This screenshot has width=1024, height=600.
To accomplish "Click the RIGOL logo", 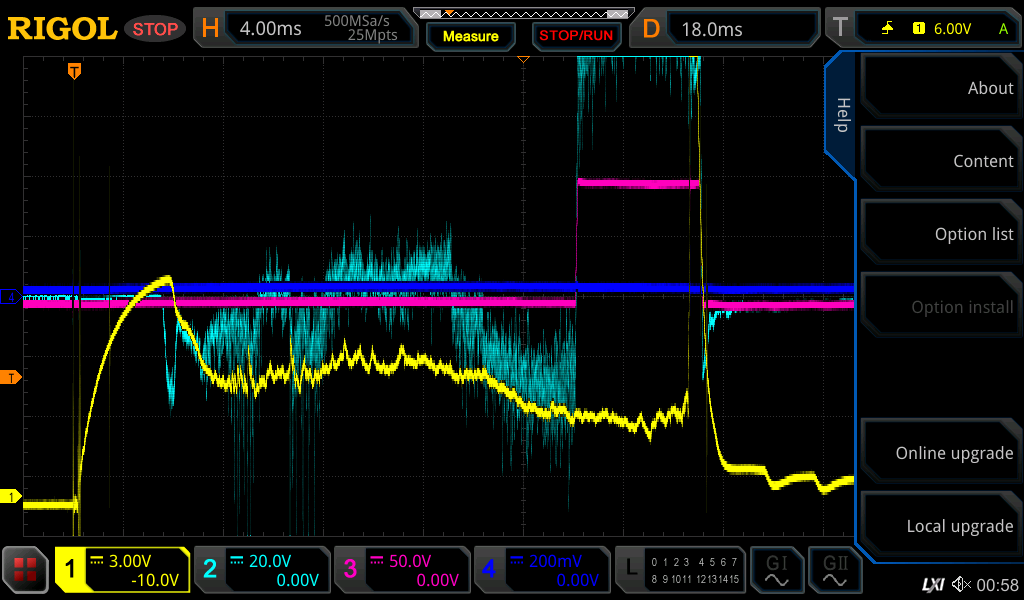I will coord(62,29).
